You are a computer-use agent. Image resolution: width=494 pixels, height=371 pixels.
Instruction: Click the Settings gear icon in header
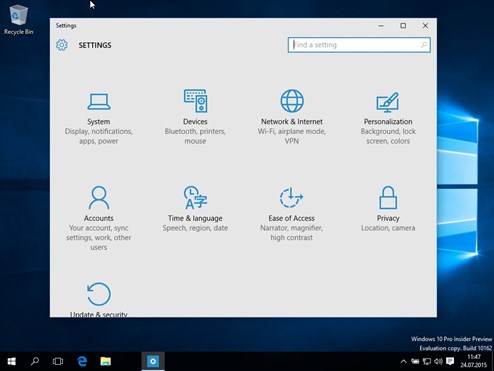62,45
